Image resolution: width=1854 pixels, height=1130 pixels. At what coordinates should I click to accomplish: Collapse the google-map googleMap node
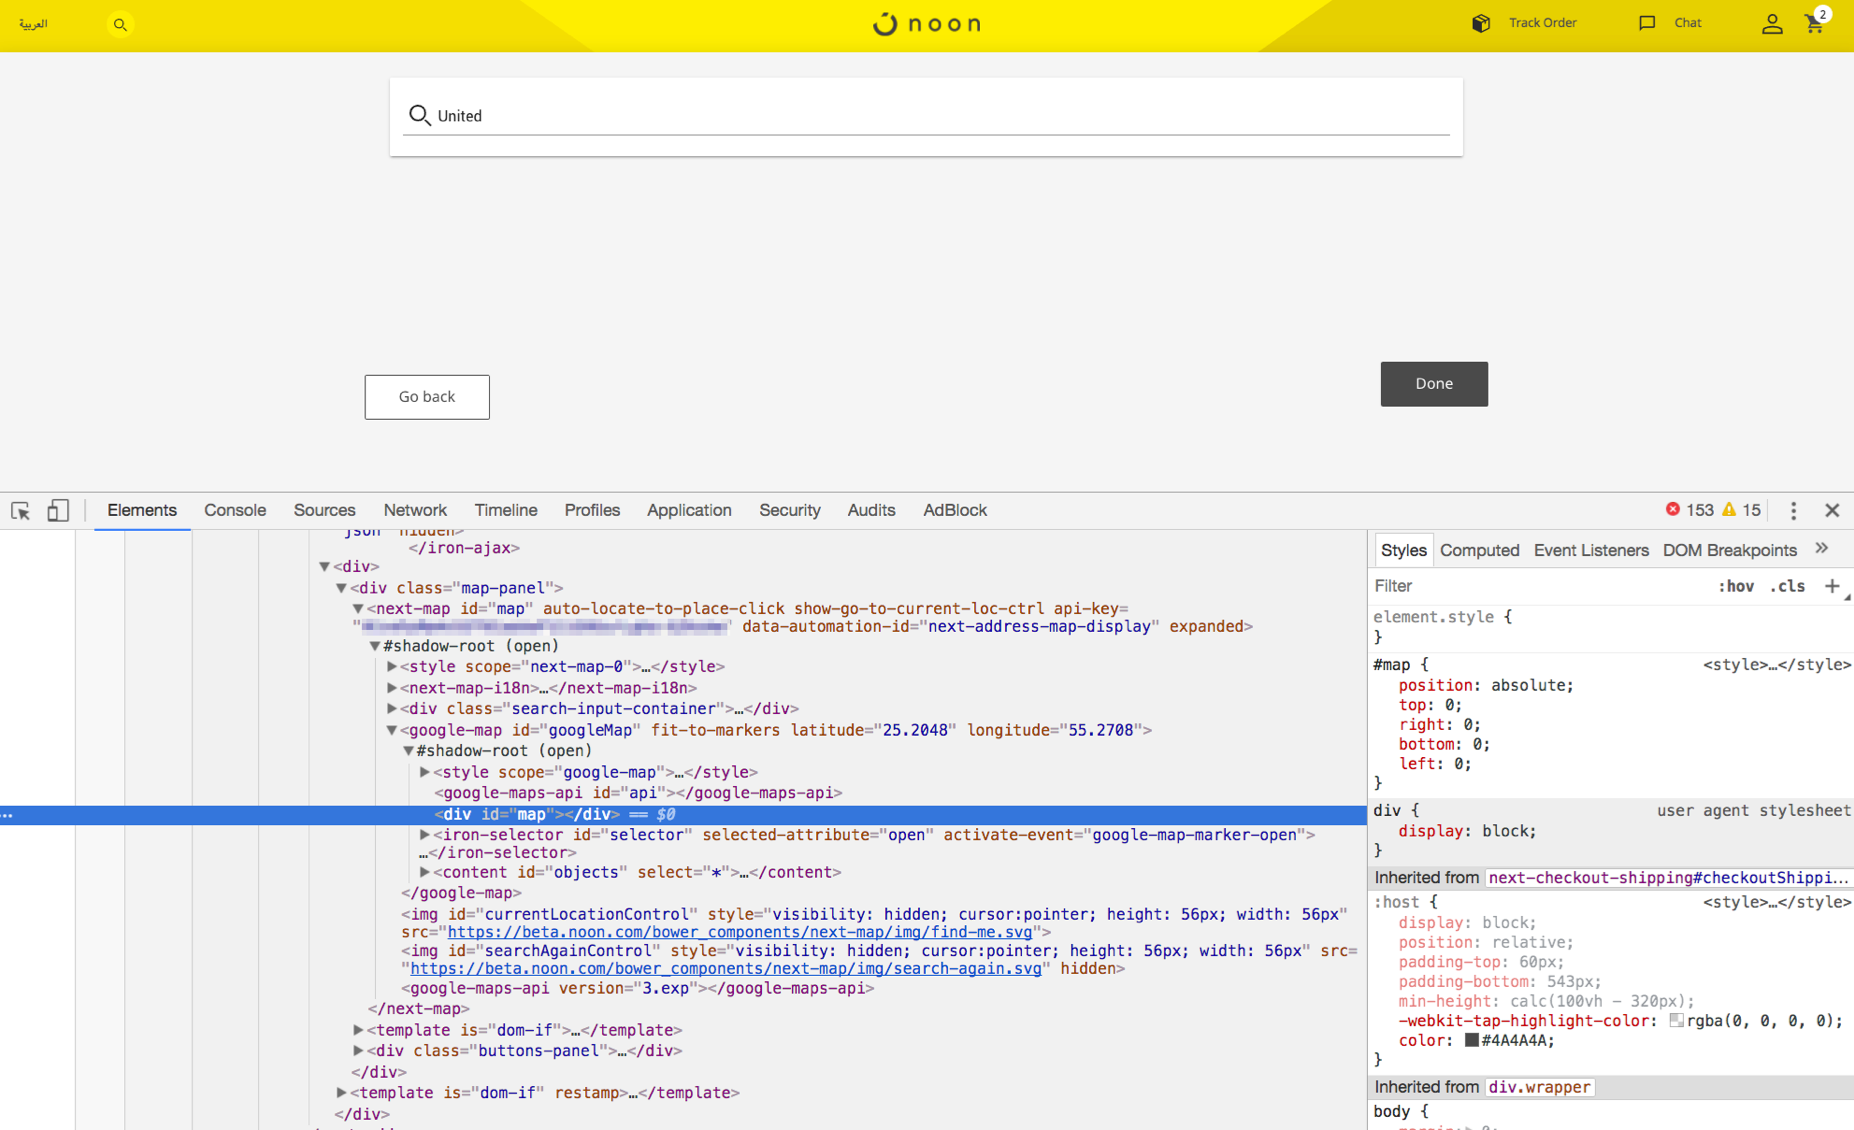coord(392,730)
